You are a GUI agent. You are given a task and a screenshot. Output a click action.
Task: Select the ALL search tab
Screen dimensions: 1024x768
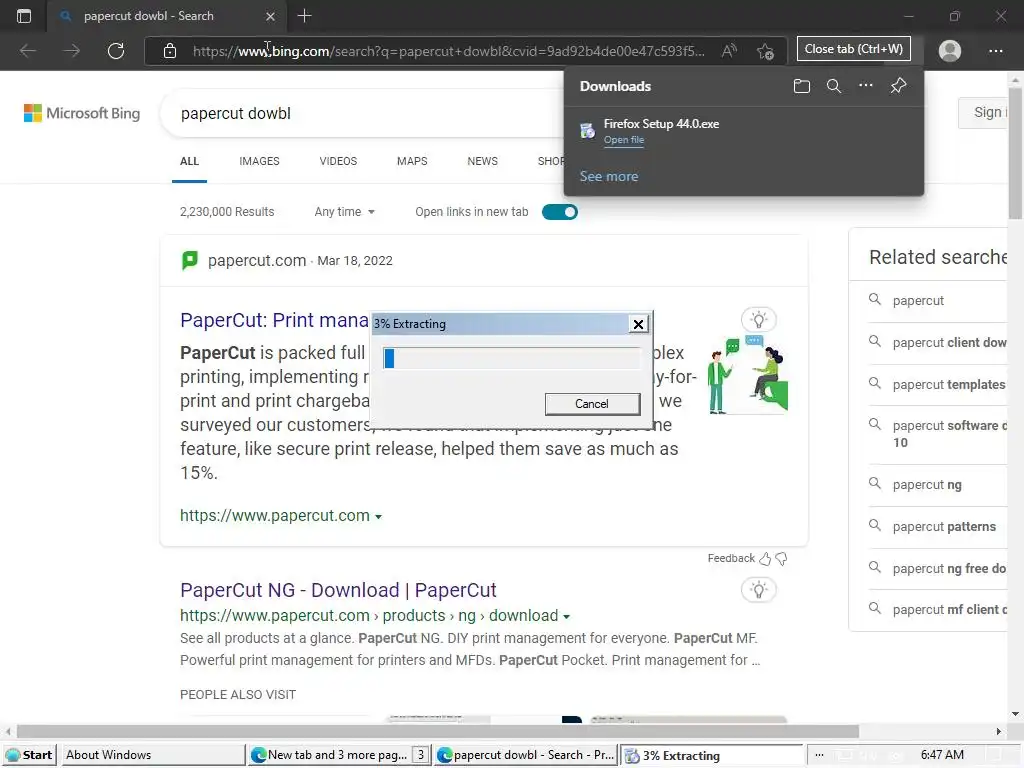coord(189,161)
